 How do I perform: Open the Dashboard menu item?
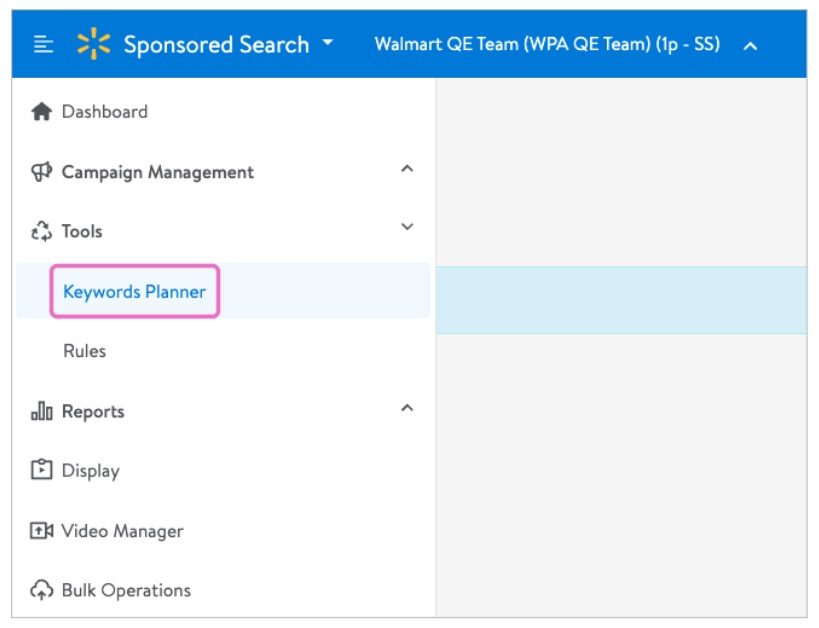point(105,111)
